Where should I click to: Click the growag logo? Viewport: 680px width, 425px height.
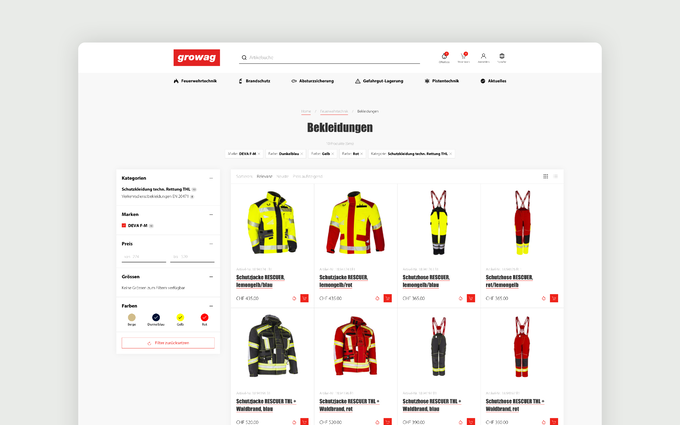196,57
